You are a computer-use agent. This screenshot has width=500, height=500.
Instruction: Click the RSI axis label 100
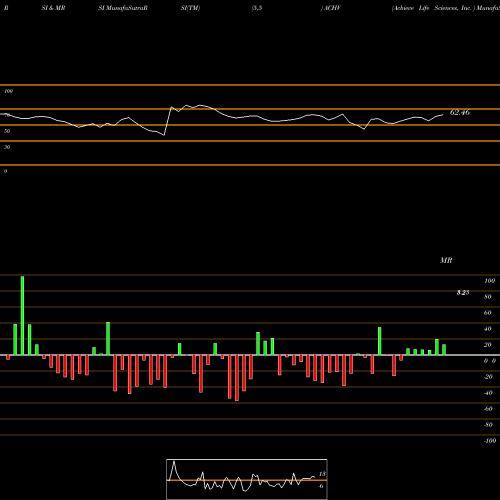point(8,91)
